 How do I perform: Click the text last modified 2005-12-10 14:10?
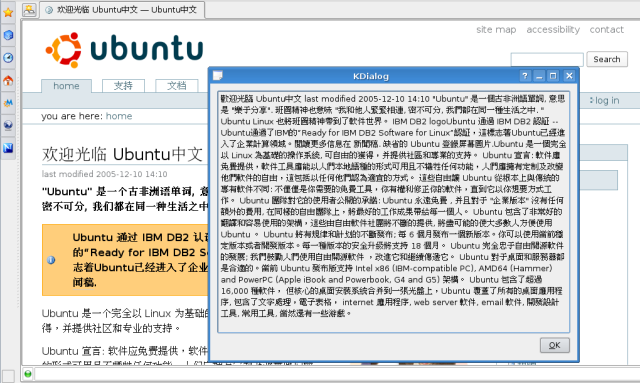click(104, 174)
